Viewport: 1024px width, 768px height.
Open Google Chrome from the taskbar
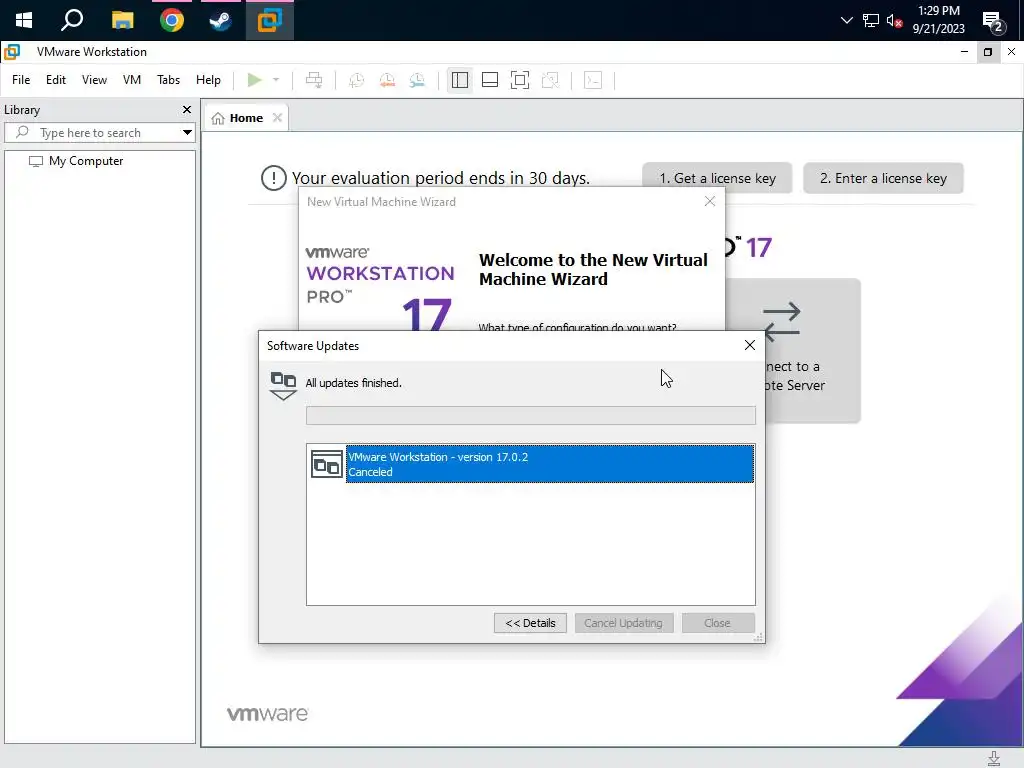(x=172, y=20)
